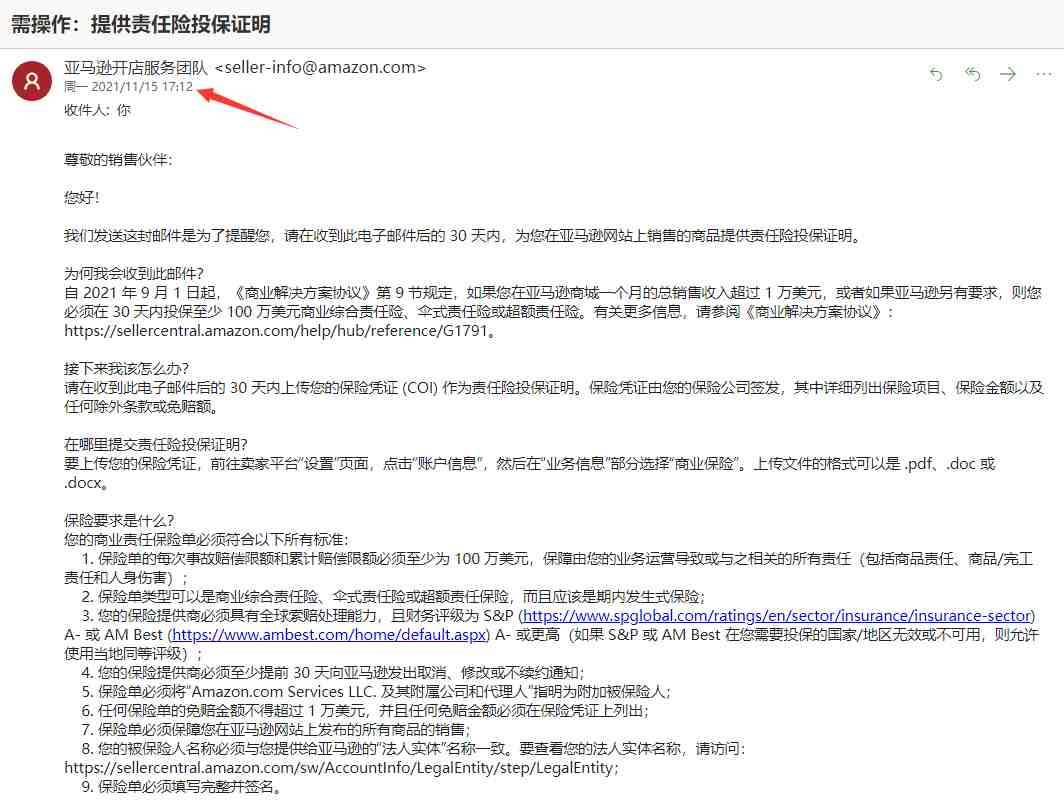Open more actions ellipsis menu
The image size is (1064, 800).
pos(1044,74)
